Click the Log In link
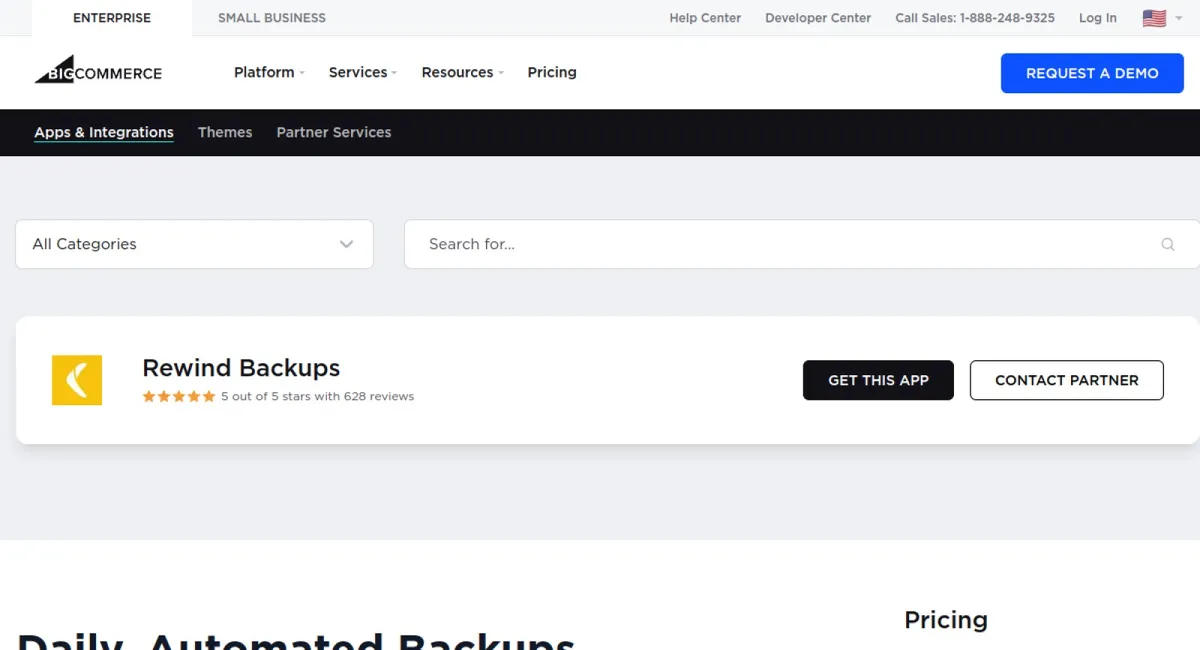 (1098, 18)
